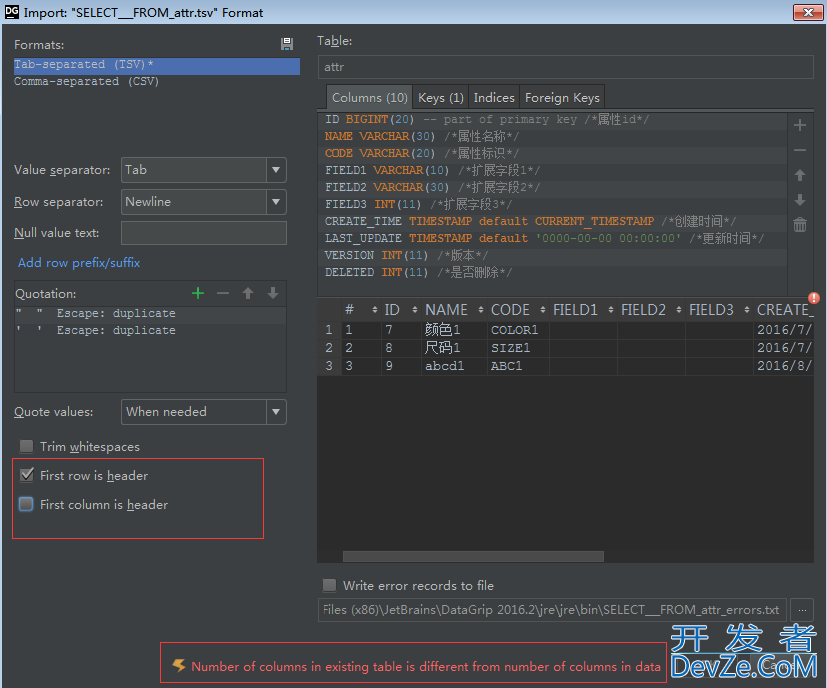Click cell ABC1 in preview
The height and width of the screenshot is (688, 827).
point(518,366)
